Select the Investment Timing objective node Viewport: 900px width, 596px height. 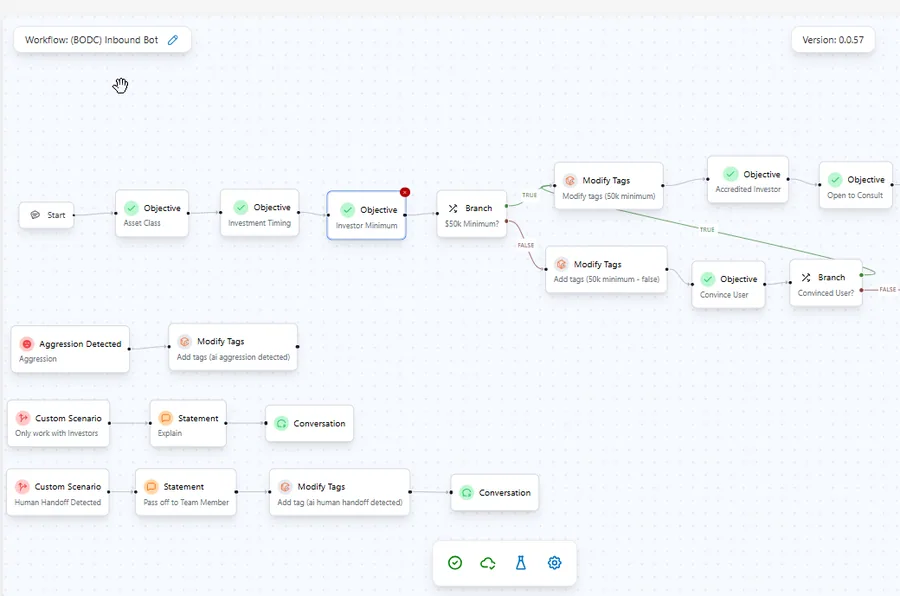click(x=259, y=213)
